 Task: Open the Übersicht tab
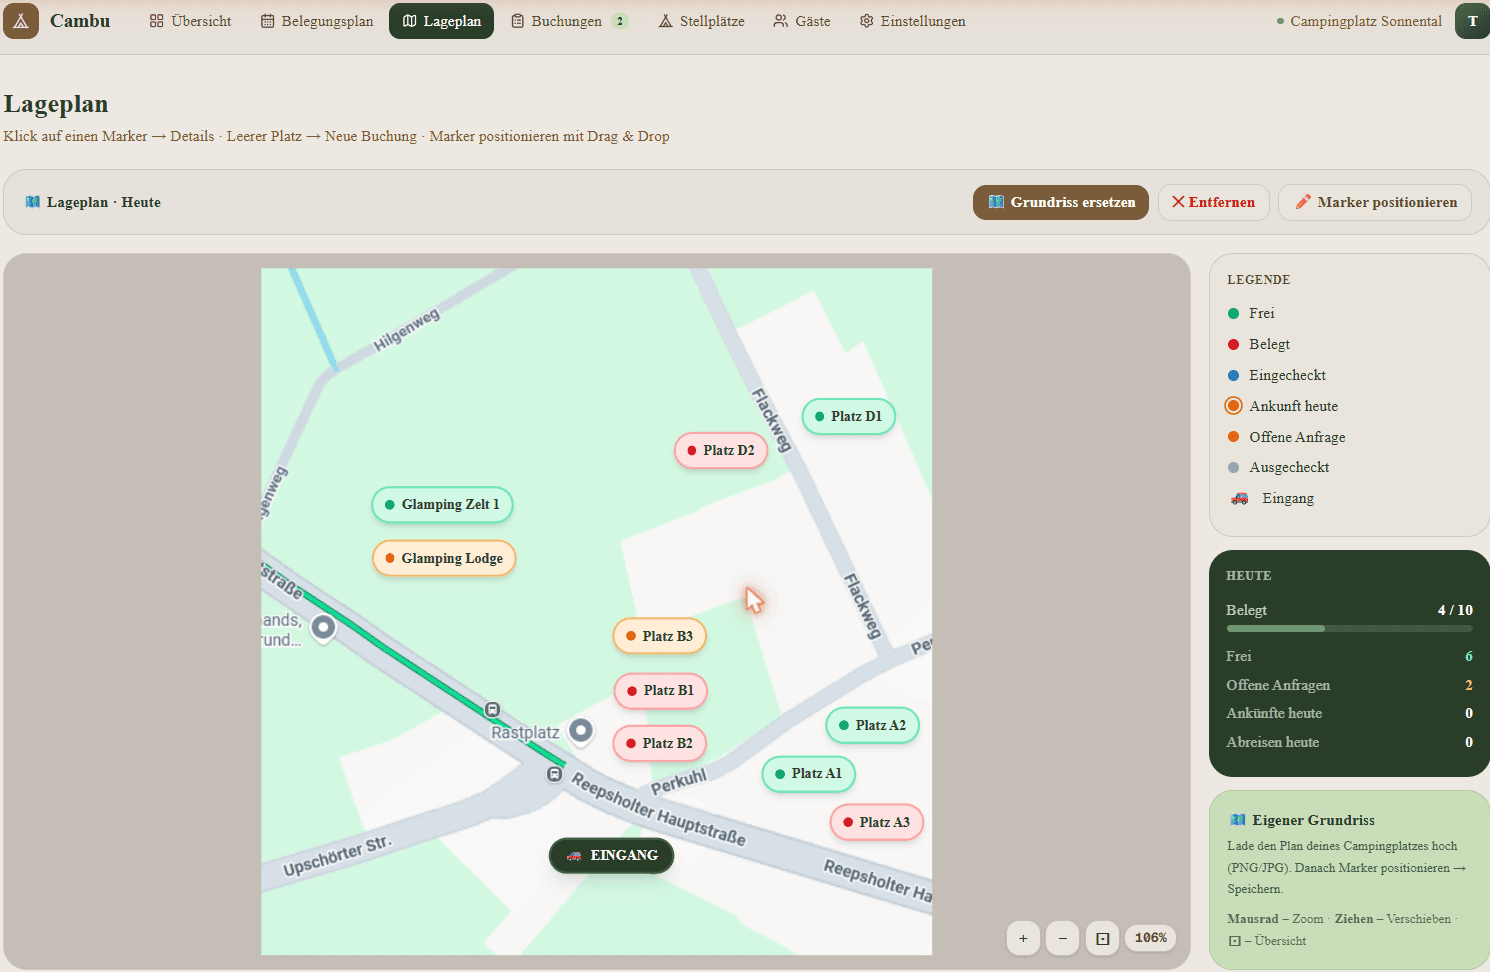(190, 21)
